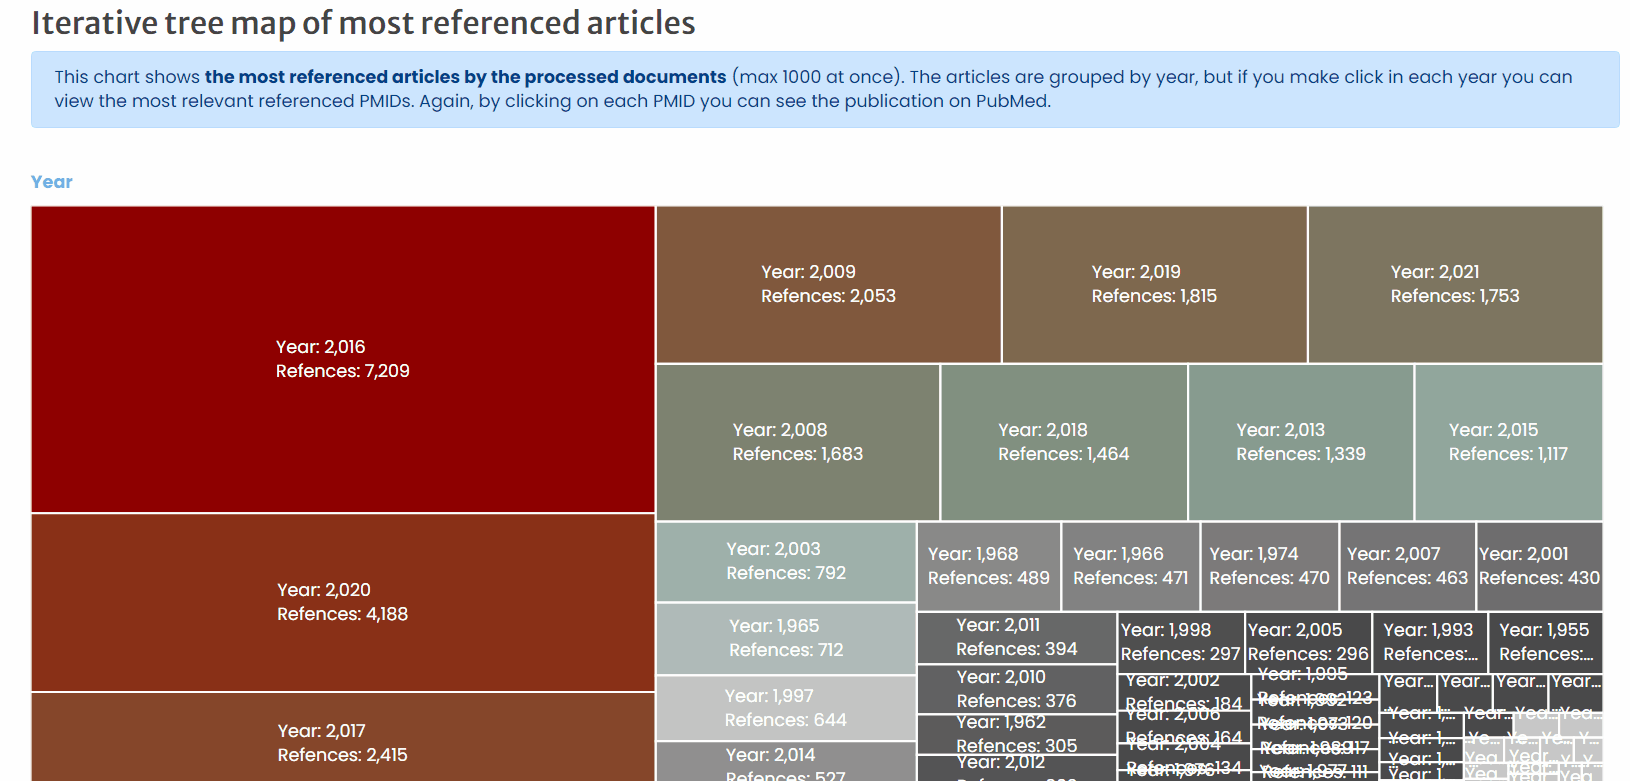Click the Year 2,001 block
The width and height of the screenshot is (1630, 781).
click(x=1539, y=566)
